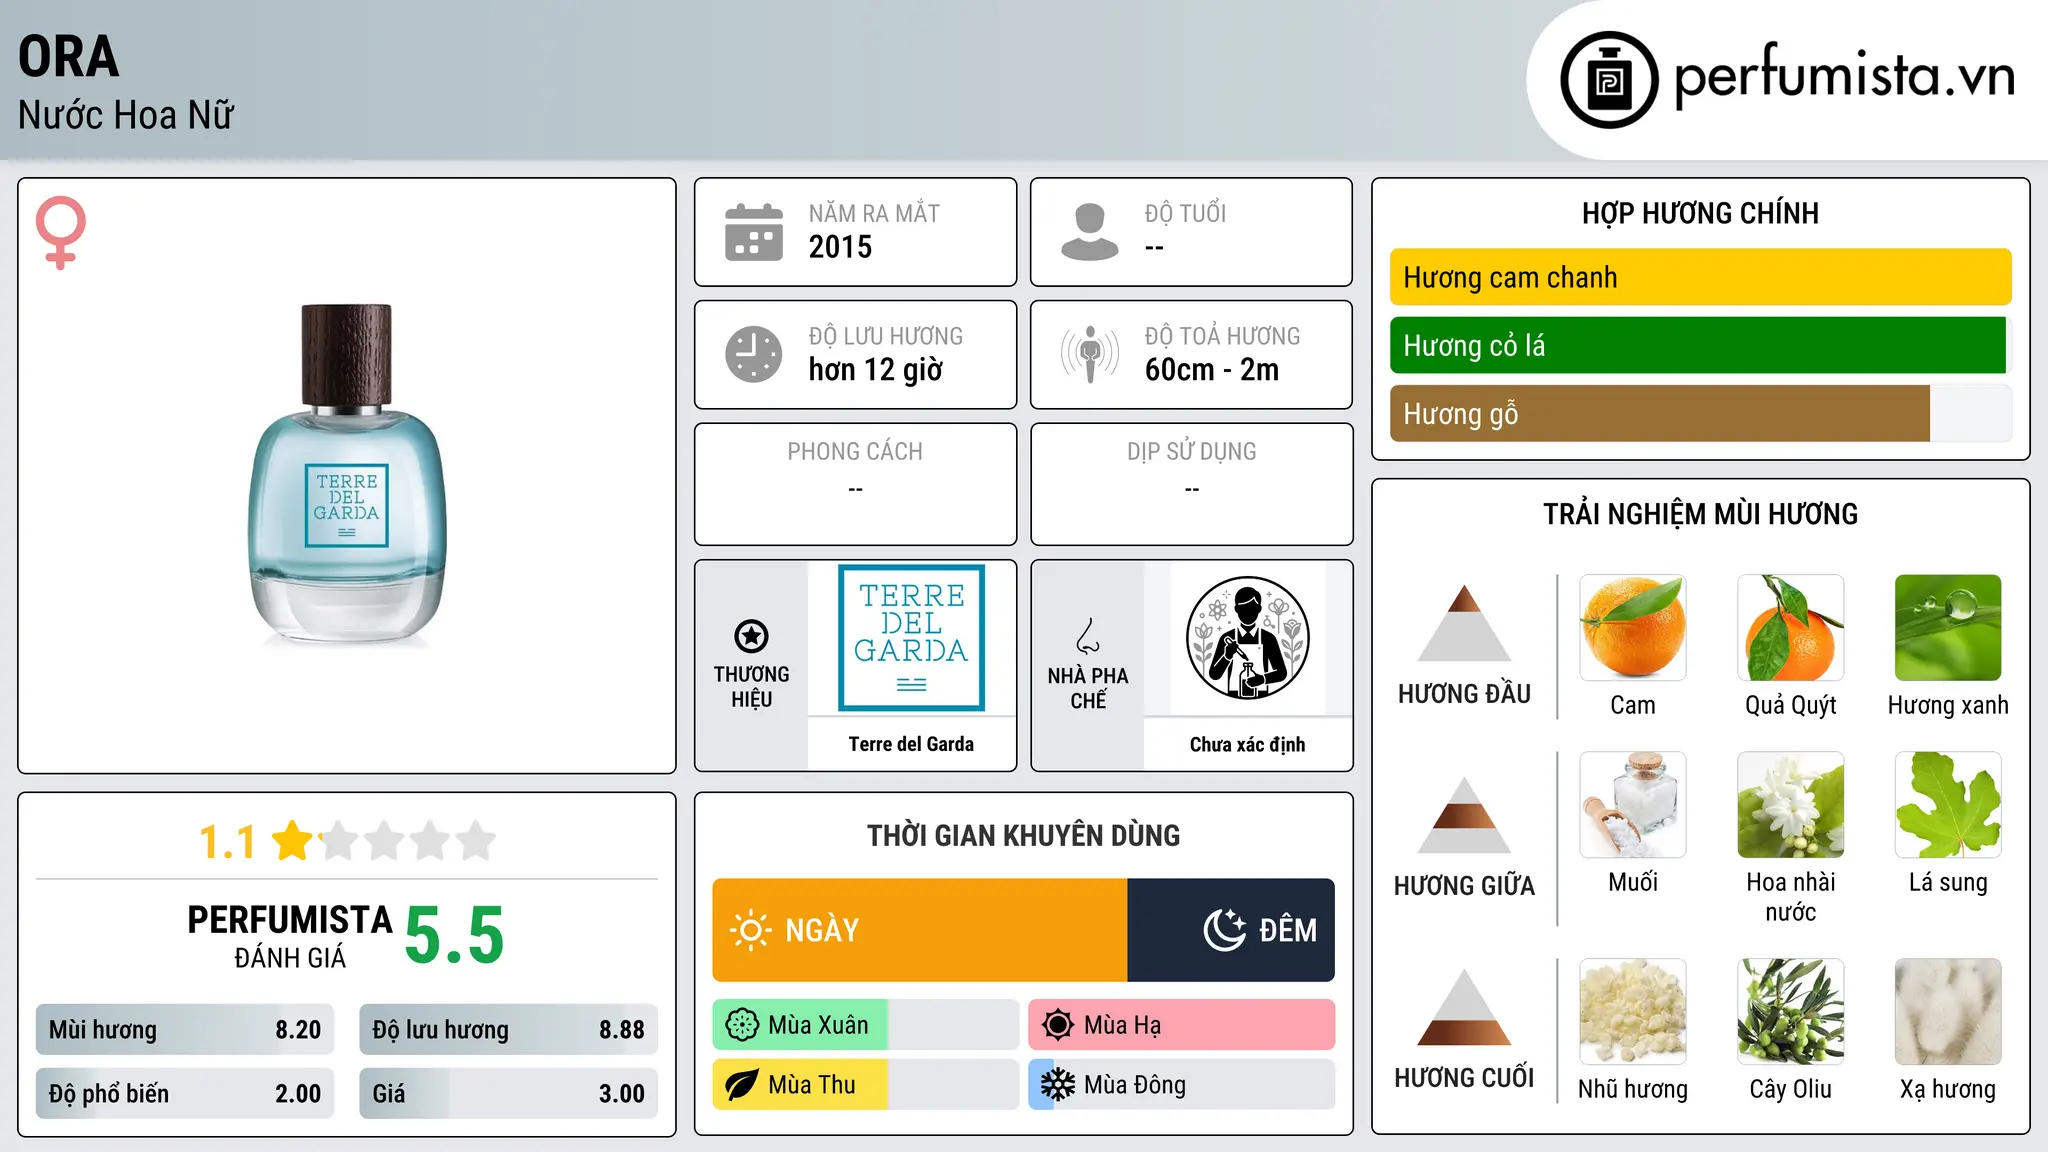Click the Chưa xác định perfumer label
The height and width of the screenshot is (1152, 2048).
1247,744
